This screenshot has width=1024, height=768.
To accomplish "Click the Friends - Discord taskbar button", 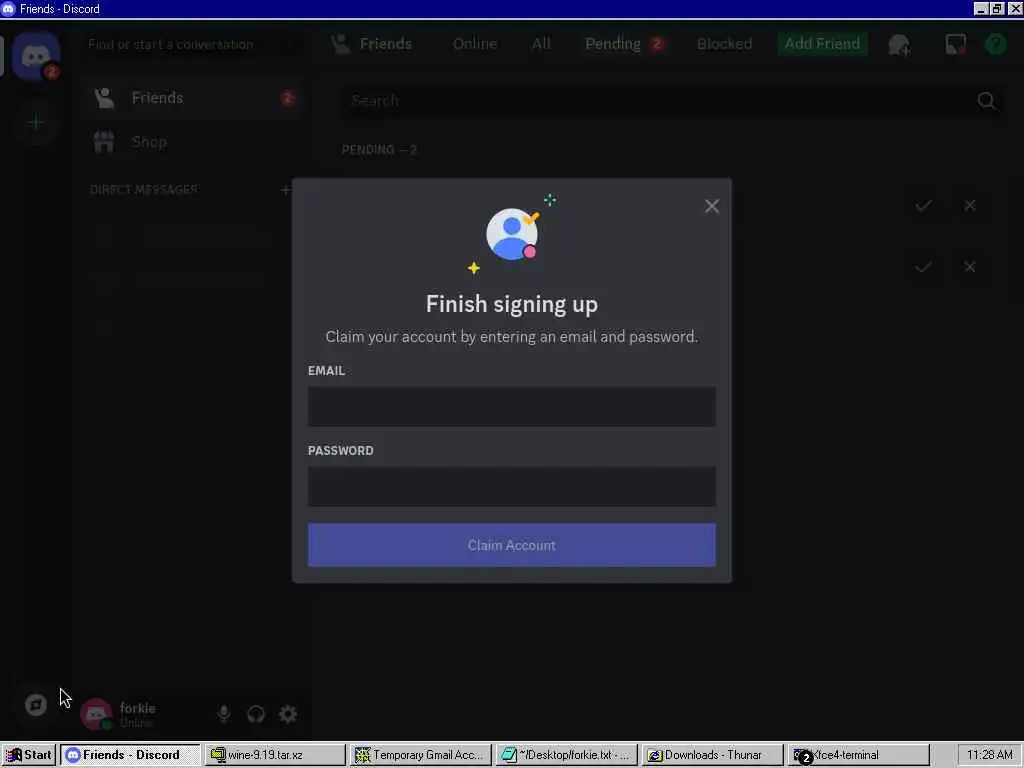I will coord(130,755).
